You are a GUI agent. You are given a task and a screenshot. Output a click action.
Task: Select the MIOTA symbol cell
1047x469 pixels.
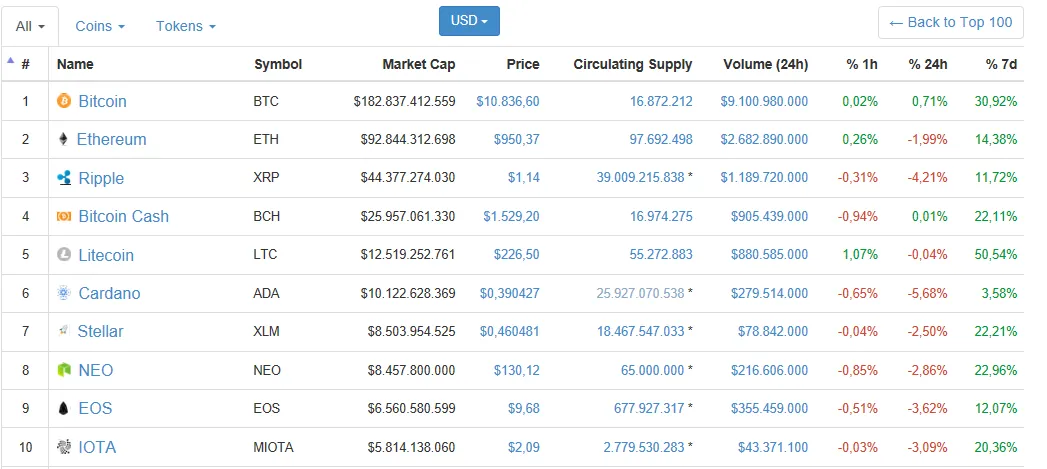273,447
